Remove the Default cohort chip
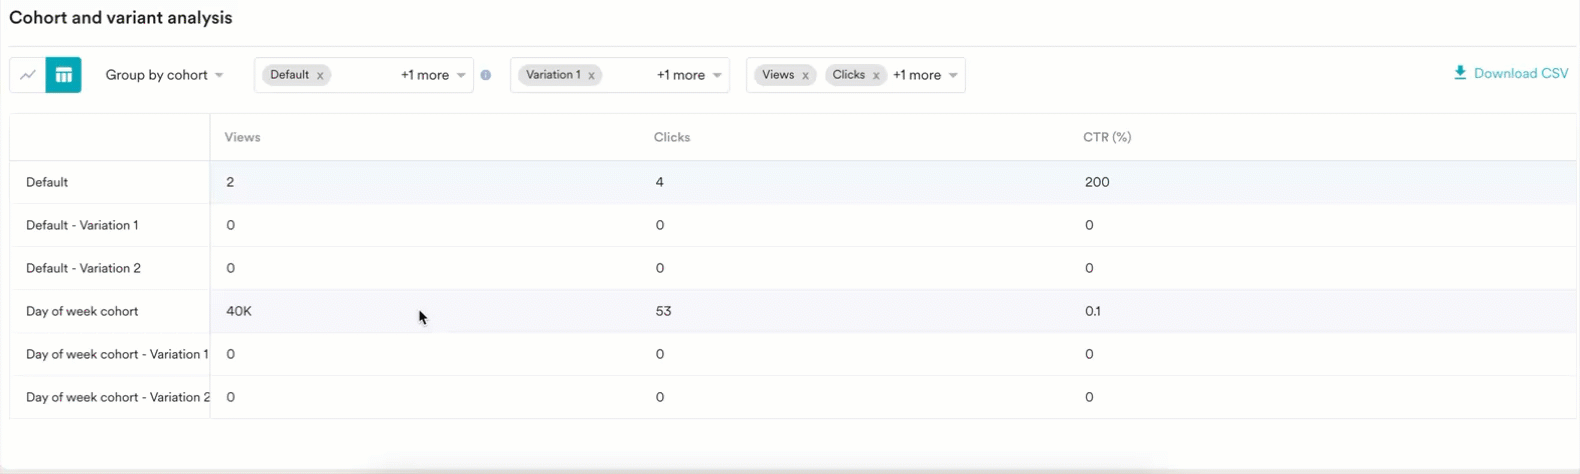Image resolution: width=1580 pixels, height=474 pixels. tap(320, 76)
